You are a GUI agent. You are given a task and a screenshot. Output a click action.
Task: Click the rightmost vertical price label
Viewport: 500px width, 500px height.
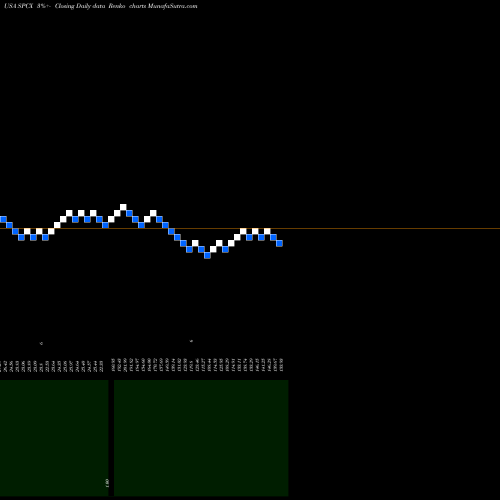[282, 365]
